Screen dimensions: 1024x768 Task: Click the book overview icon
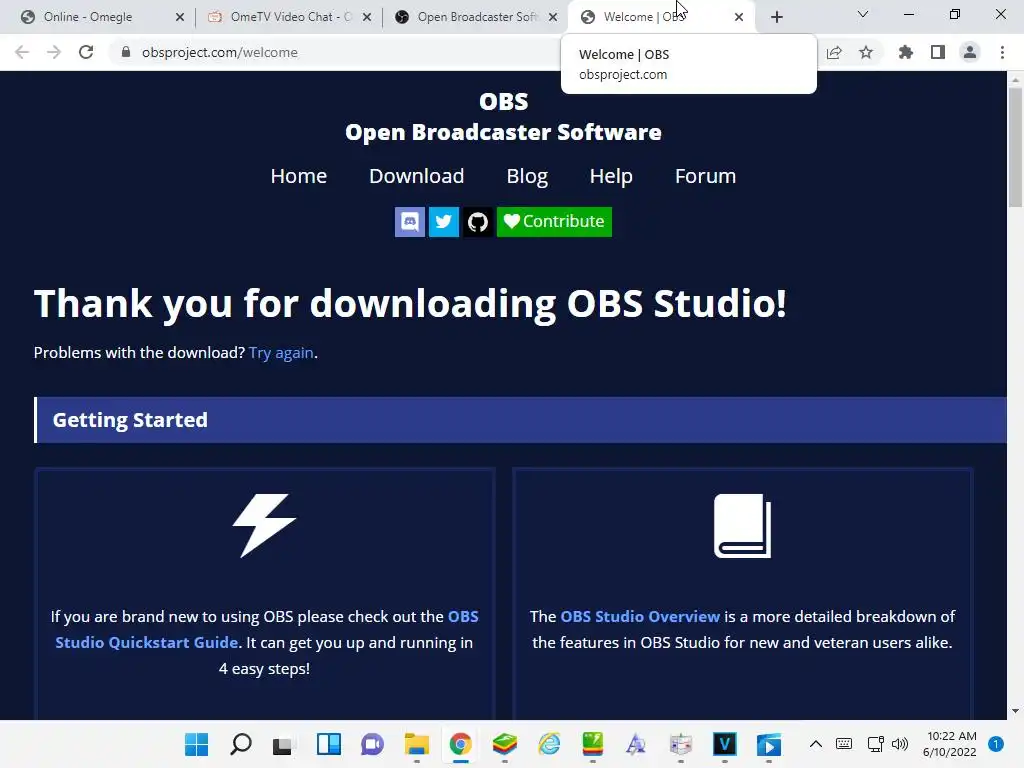(743, 526)
